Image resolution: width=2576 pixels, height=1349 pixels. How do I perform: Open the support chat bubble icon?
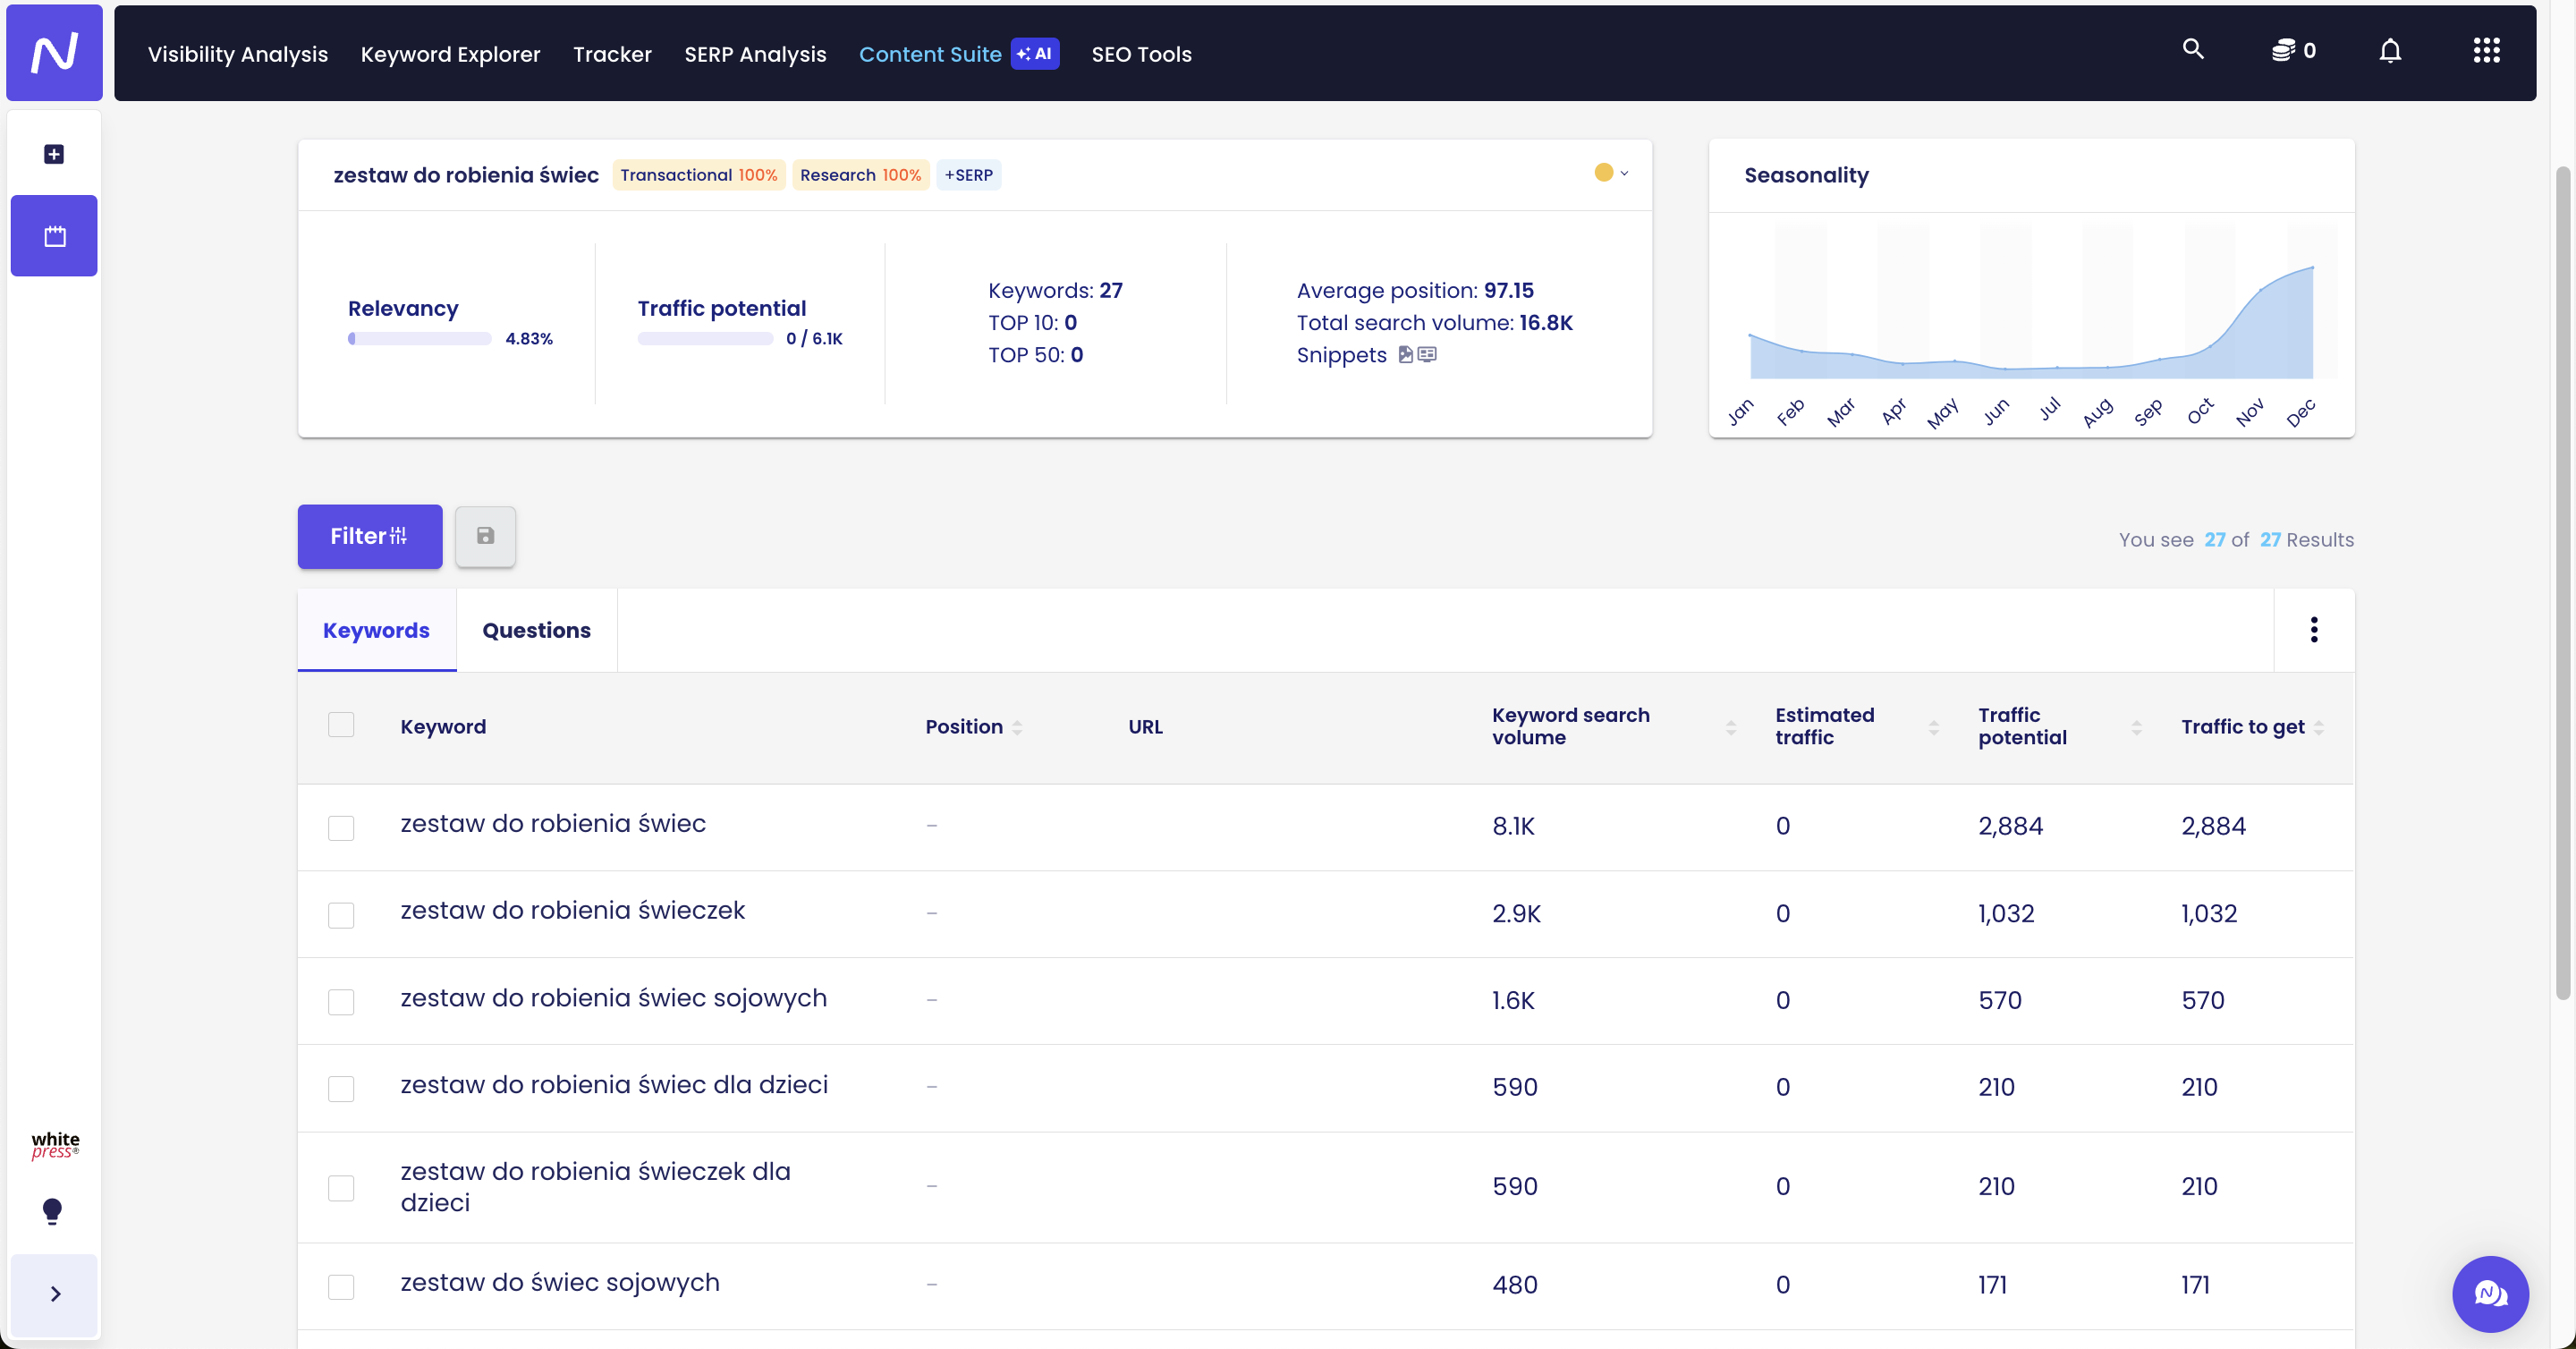(2489, 1294)
